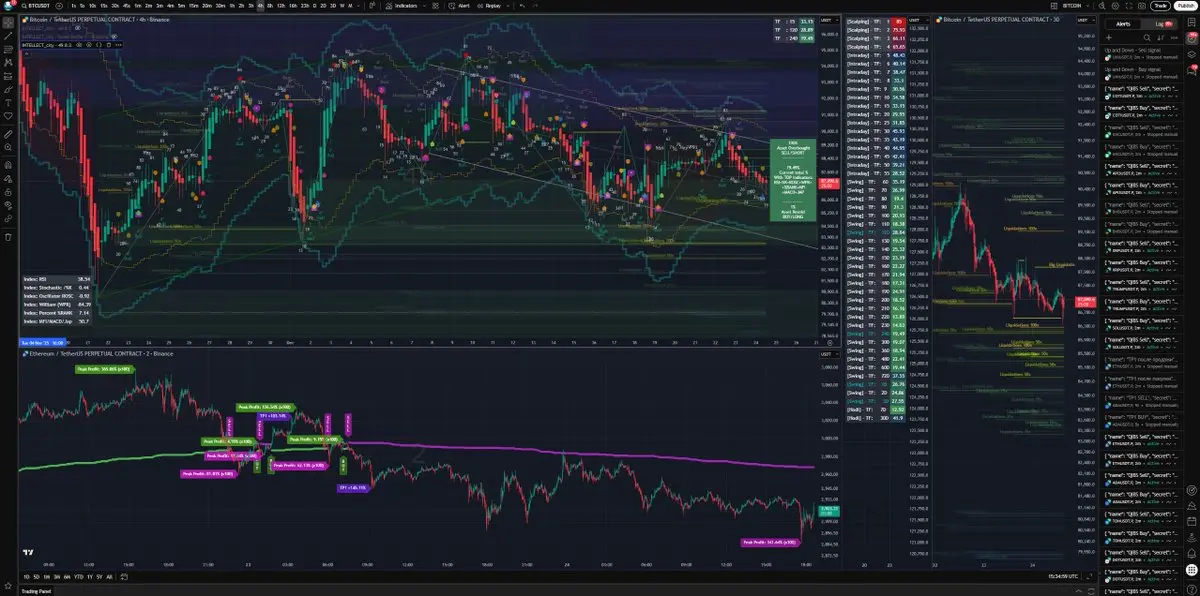Open favorites star toolbar at bottom-left
Image resolution: width=1200 pixels, height=596 pixels.
point(8,586)
